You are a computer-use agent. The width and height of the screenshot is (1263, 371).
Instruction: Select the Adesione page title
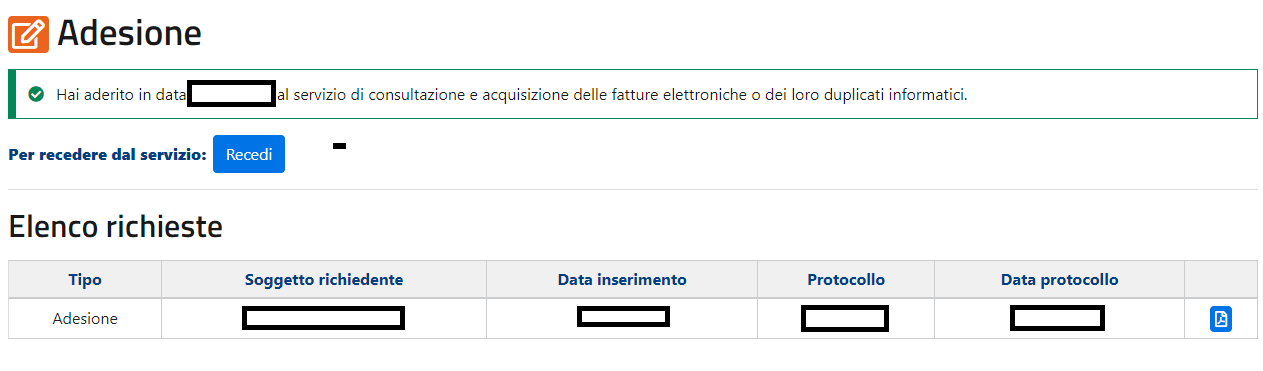pos(130,33)
